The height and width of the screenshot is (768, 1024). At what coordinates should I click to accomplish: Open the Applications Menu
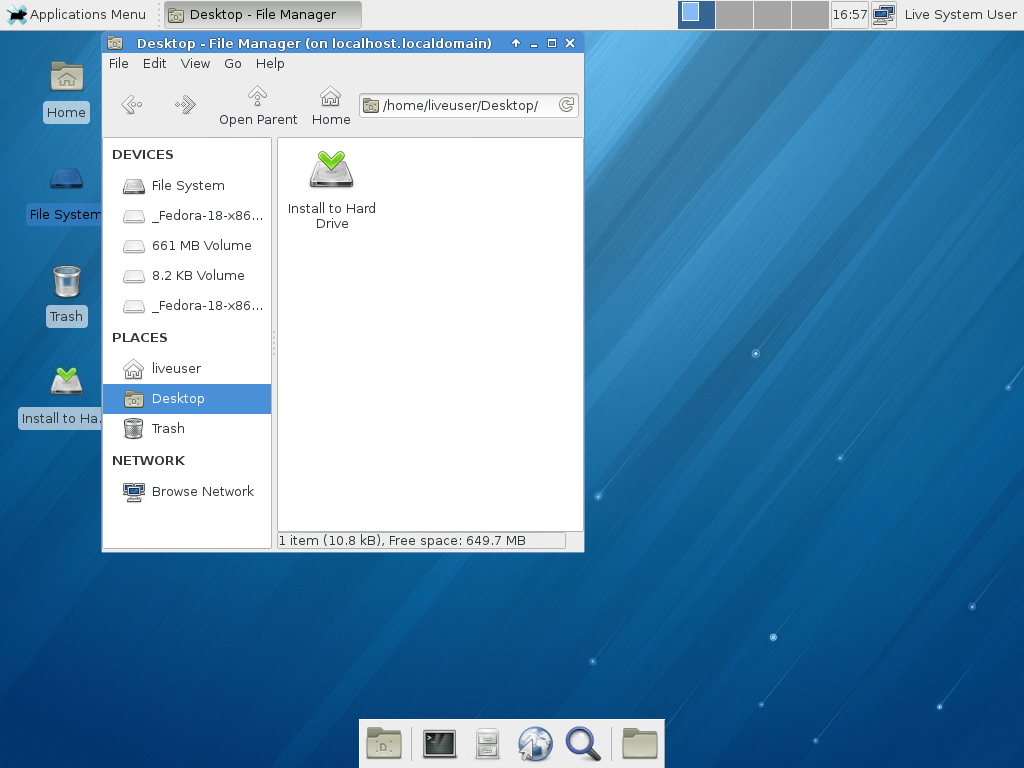coord(76,14)
